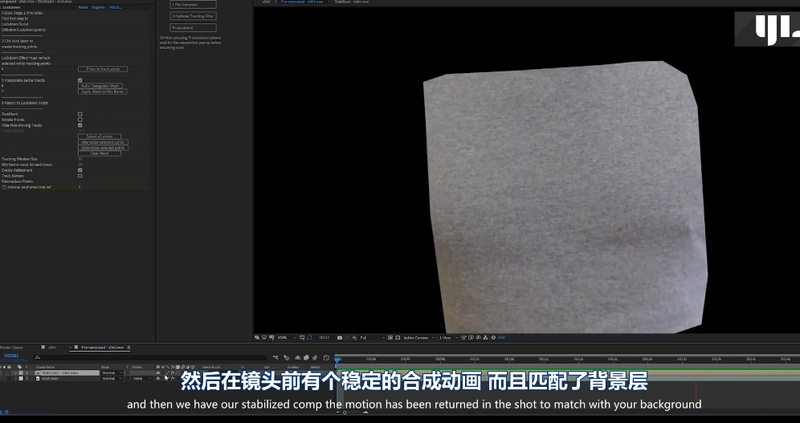Click the snapshot camera icon in viewer

(x=340, y=337)
